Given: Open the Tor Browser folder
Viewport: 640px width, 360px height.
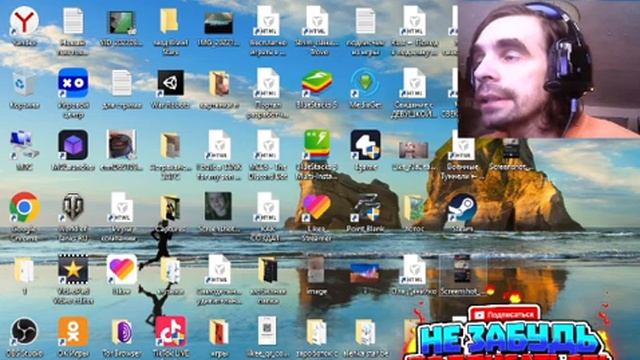Looking at the screenshot, I should [122, 332].
